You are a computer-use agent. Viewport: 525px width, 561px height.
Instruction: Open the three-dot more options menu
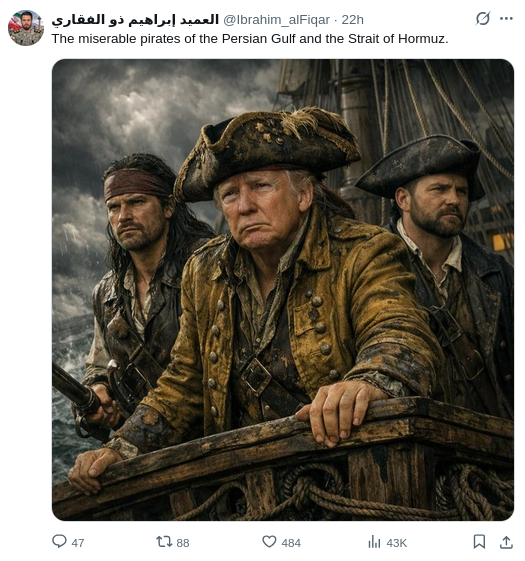tap(506, 19)
